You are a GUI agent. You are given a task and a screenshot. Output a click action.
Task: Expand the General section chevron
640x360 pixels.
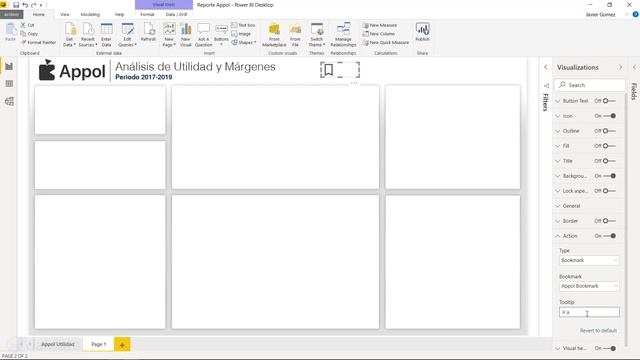pyautogui.click(x=558, y=206)
